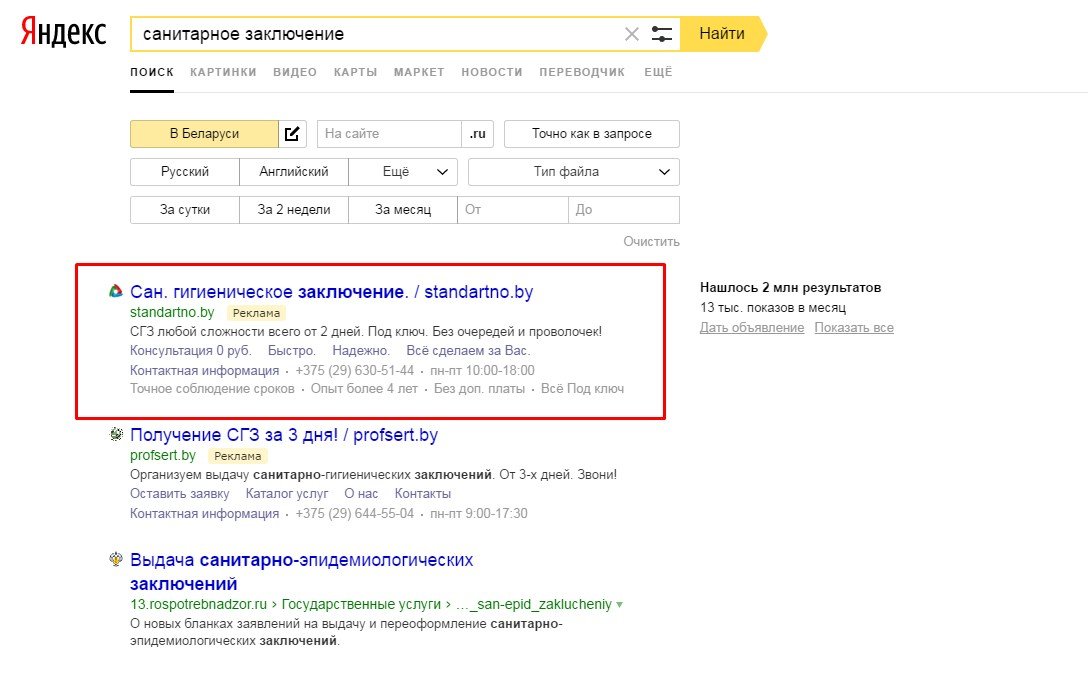
Task: Click the Найти search button
Action: coord(722,34)
